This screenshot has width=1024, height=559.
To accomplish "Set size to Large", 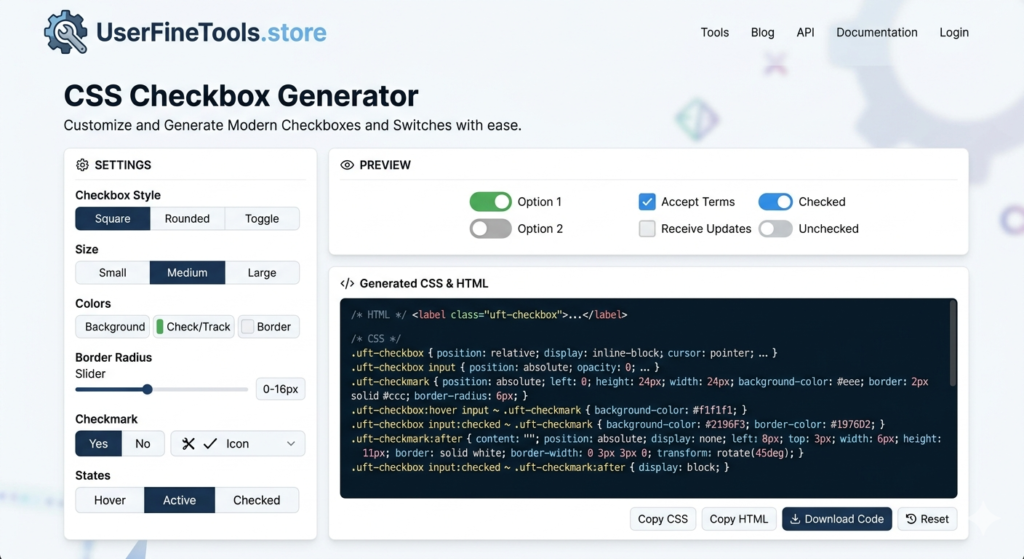I will (x=262, y=273).
